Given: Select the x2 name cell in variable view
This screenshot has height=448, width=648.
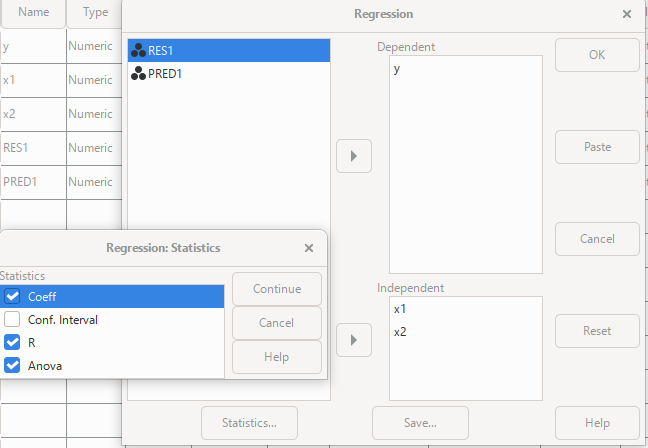Looking at the screenshot, I should (x=33, y=114).
